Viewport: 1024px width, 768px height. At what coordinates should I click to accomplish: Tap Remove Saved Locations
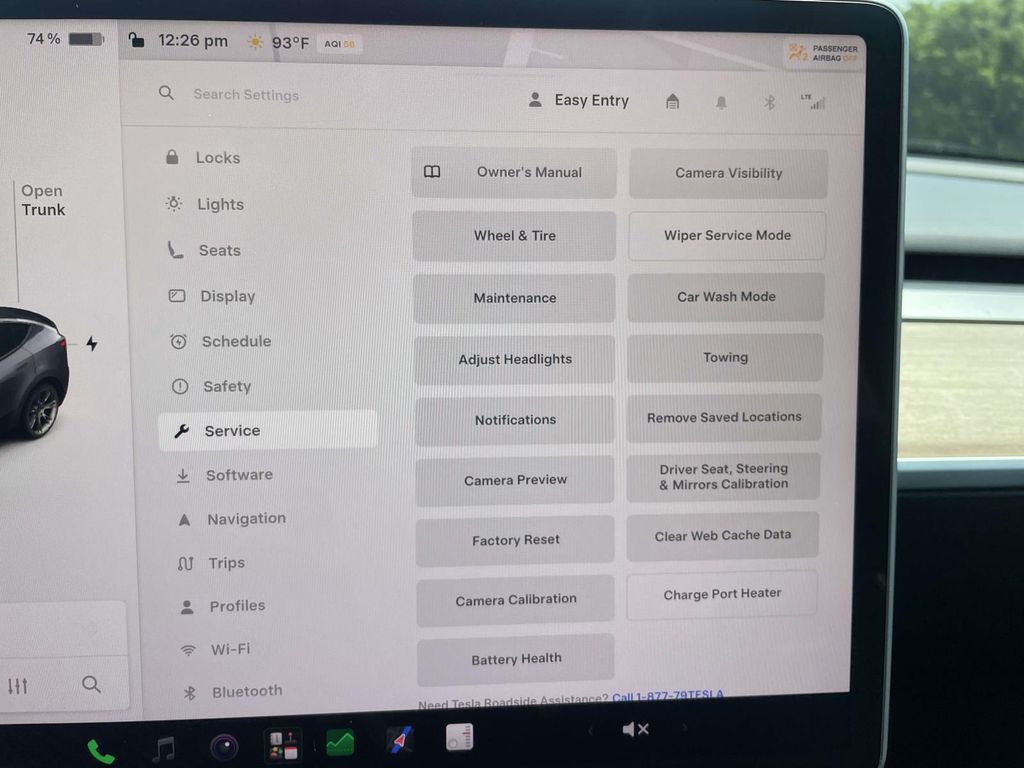tap(724, 417)
